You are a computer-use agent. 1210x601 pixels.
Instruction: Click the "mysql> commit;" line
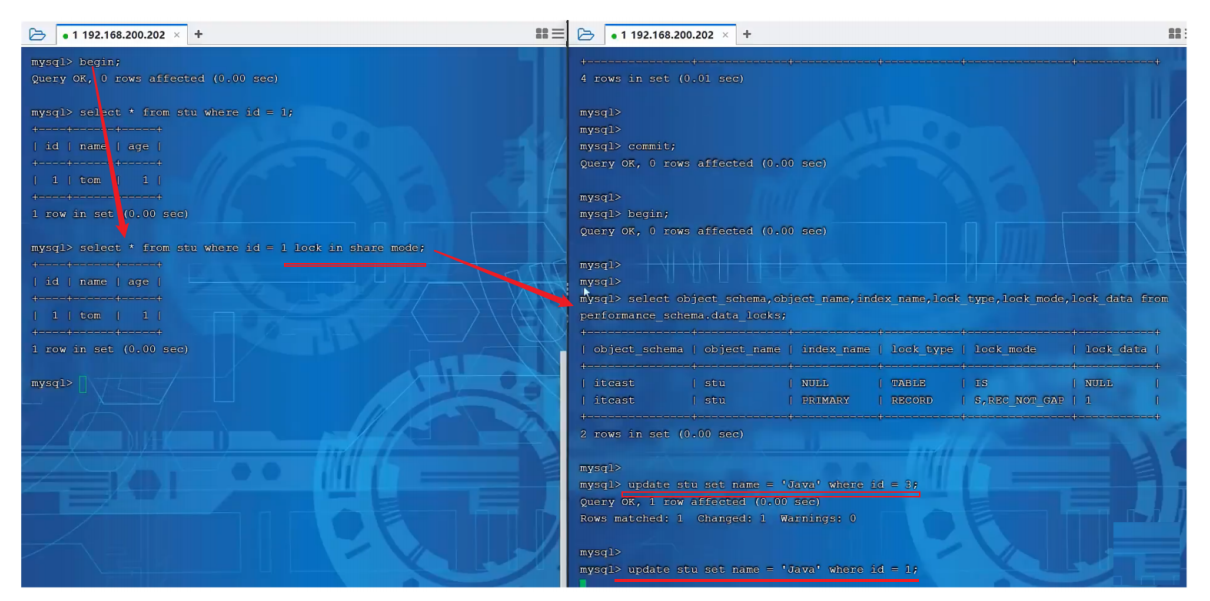pos(628,146)
